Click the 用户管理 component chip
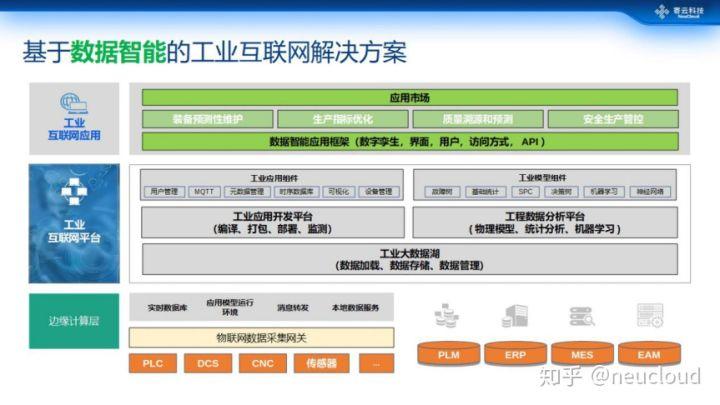The height and width of the screenshot is (405, 720). click(x=164, y=191)
